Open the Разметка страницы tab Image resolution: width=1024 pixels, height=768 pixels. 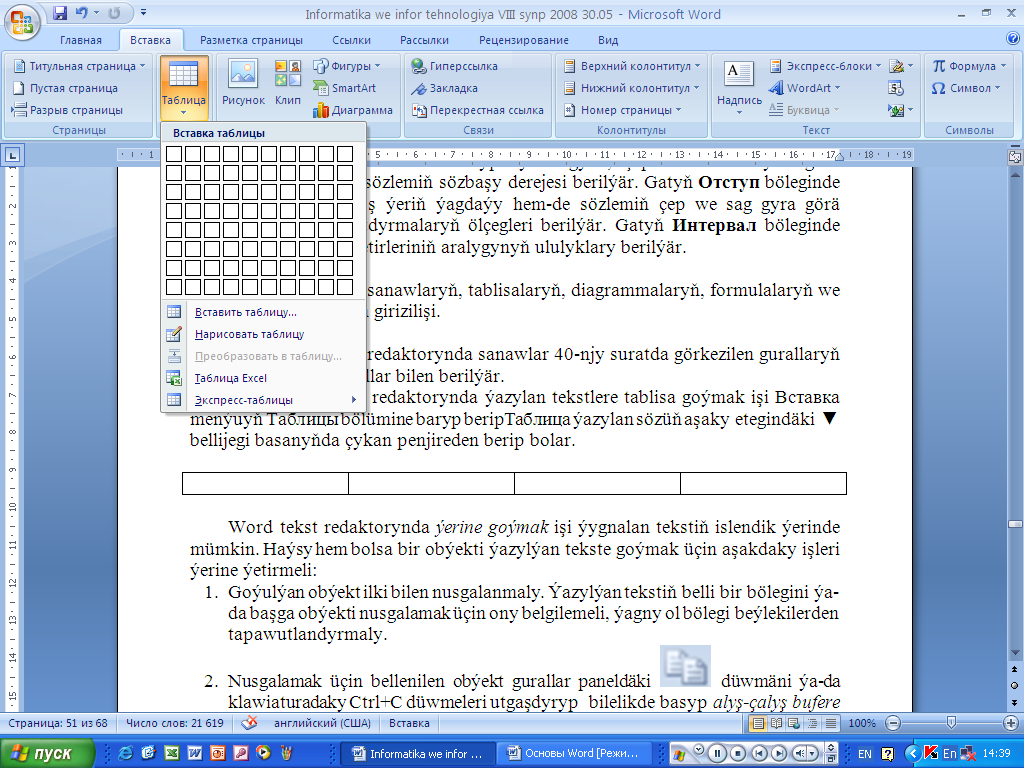(251, 40)
